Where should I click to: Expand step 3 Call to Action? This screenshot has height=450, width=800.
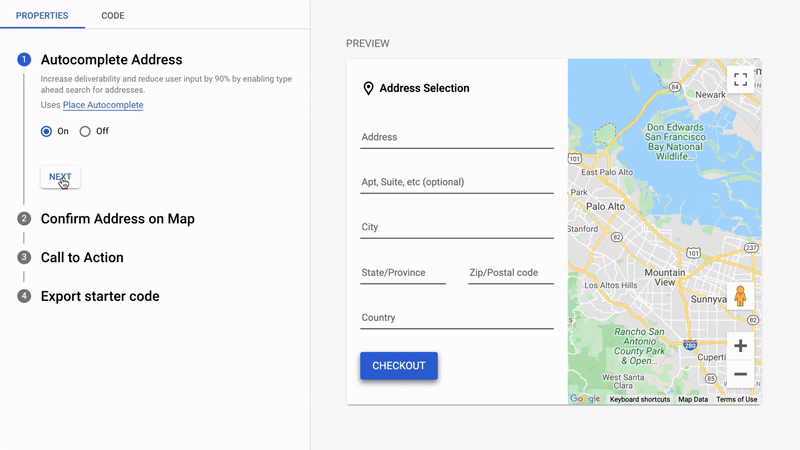(82, 257)
